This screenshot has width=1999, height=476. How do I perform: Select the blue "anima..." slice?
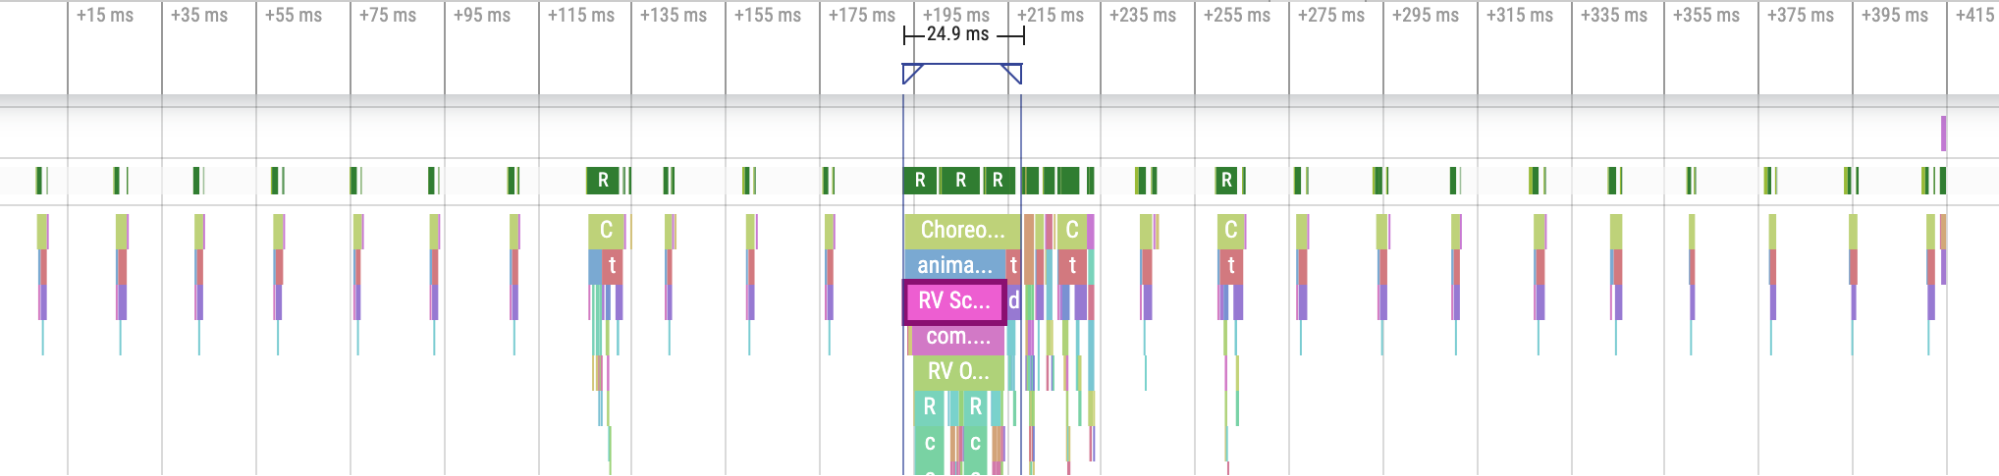(x=954, y=265)
